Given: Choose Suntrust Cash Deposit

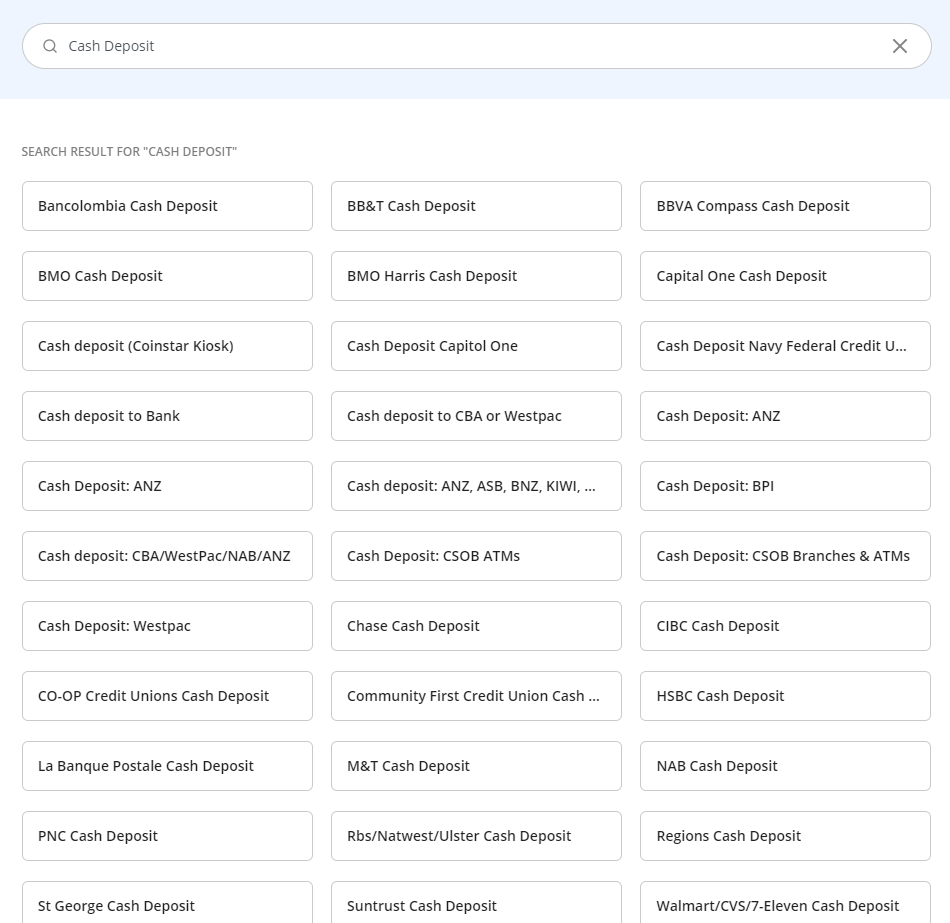Looking at the screenshot, I should click(x=476, y=903).
